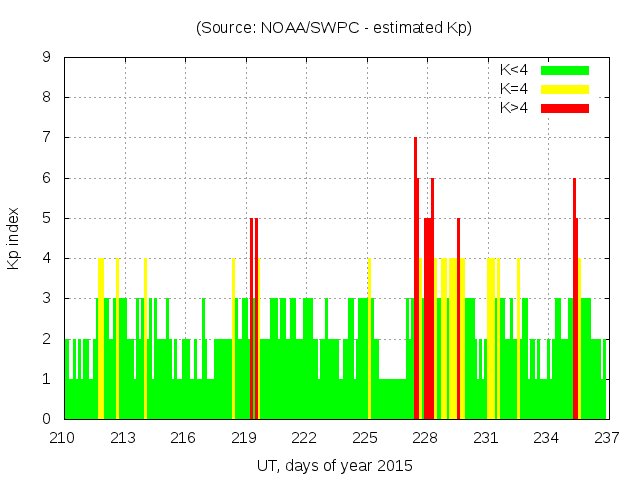
Task: Click y-axis tick label 0
Action: [47, 419]
